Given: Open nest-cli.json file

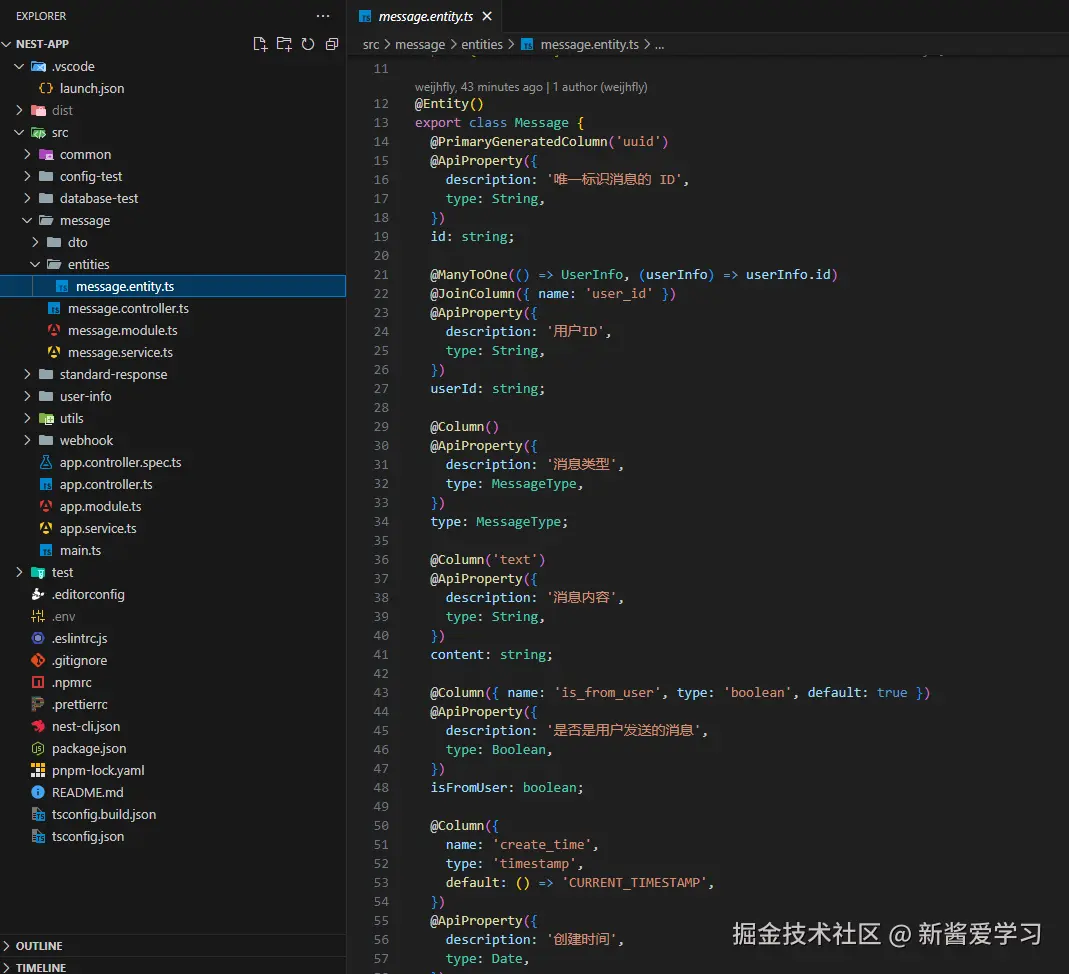Looking at the screenshot, I should 86,727.
